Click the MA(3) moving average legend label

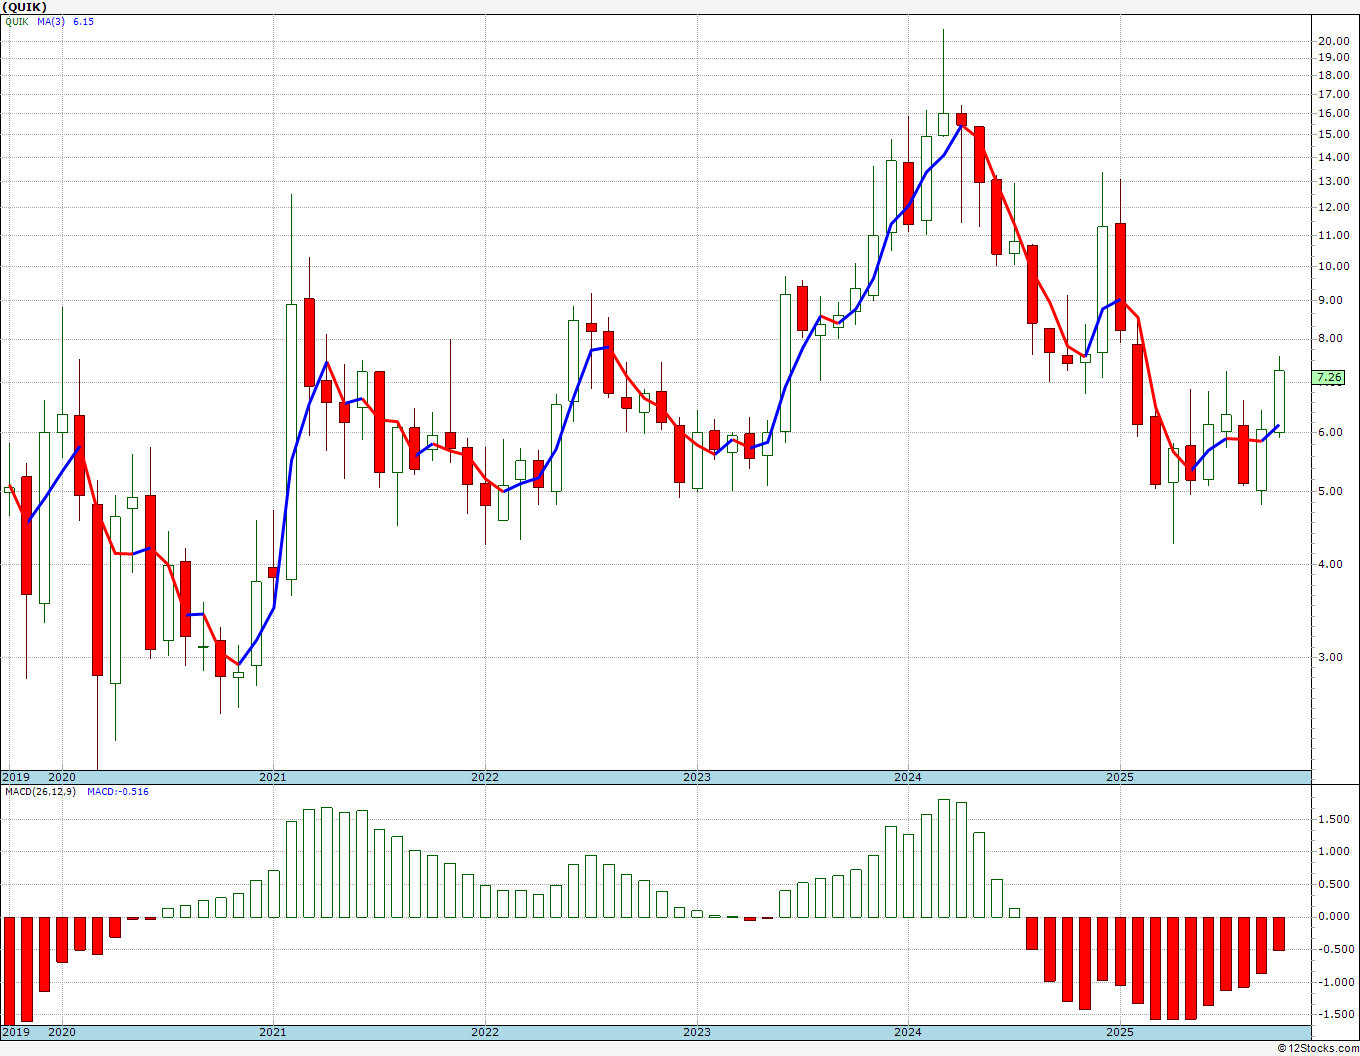51,21
